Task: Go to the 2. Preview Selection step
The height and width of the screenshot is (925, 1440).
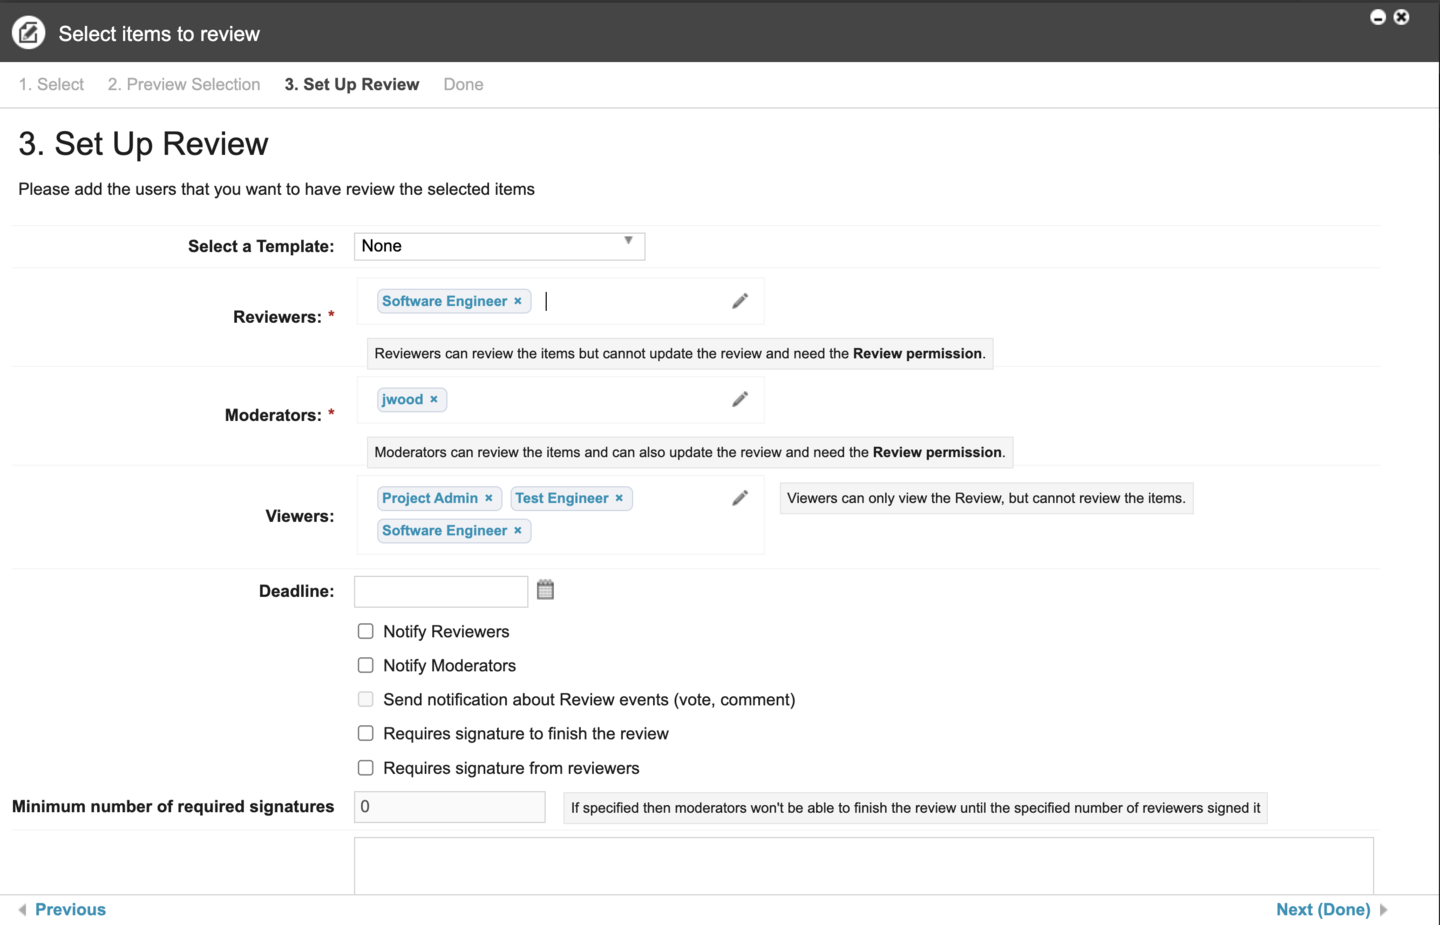Action: click(184, 85)
